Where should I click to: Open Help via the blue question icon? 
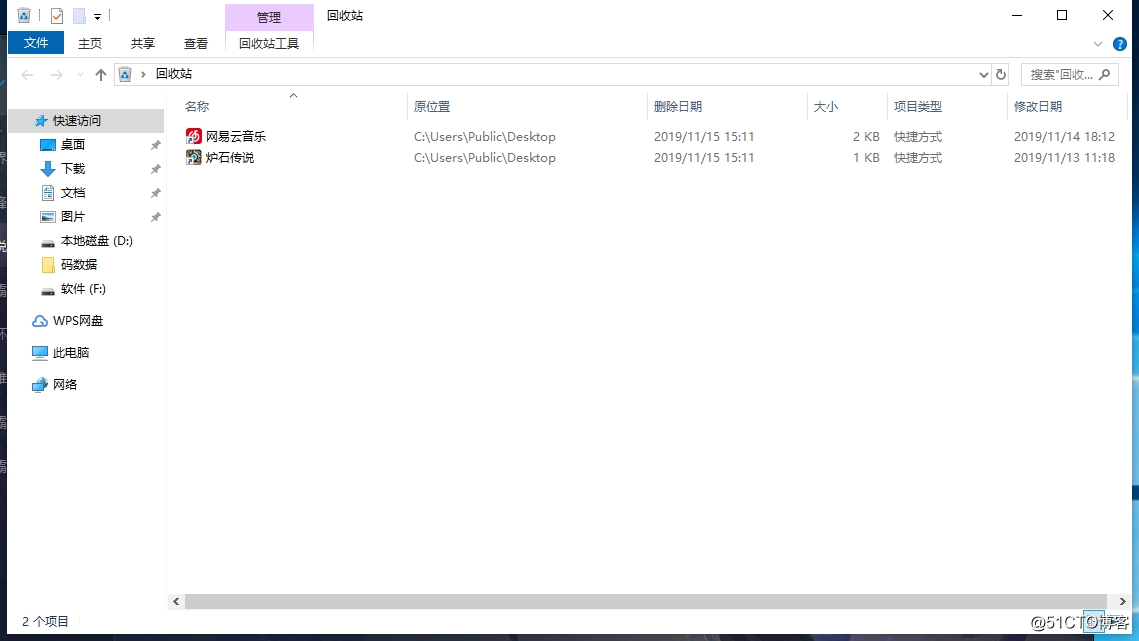coord(1120,44)
